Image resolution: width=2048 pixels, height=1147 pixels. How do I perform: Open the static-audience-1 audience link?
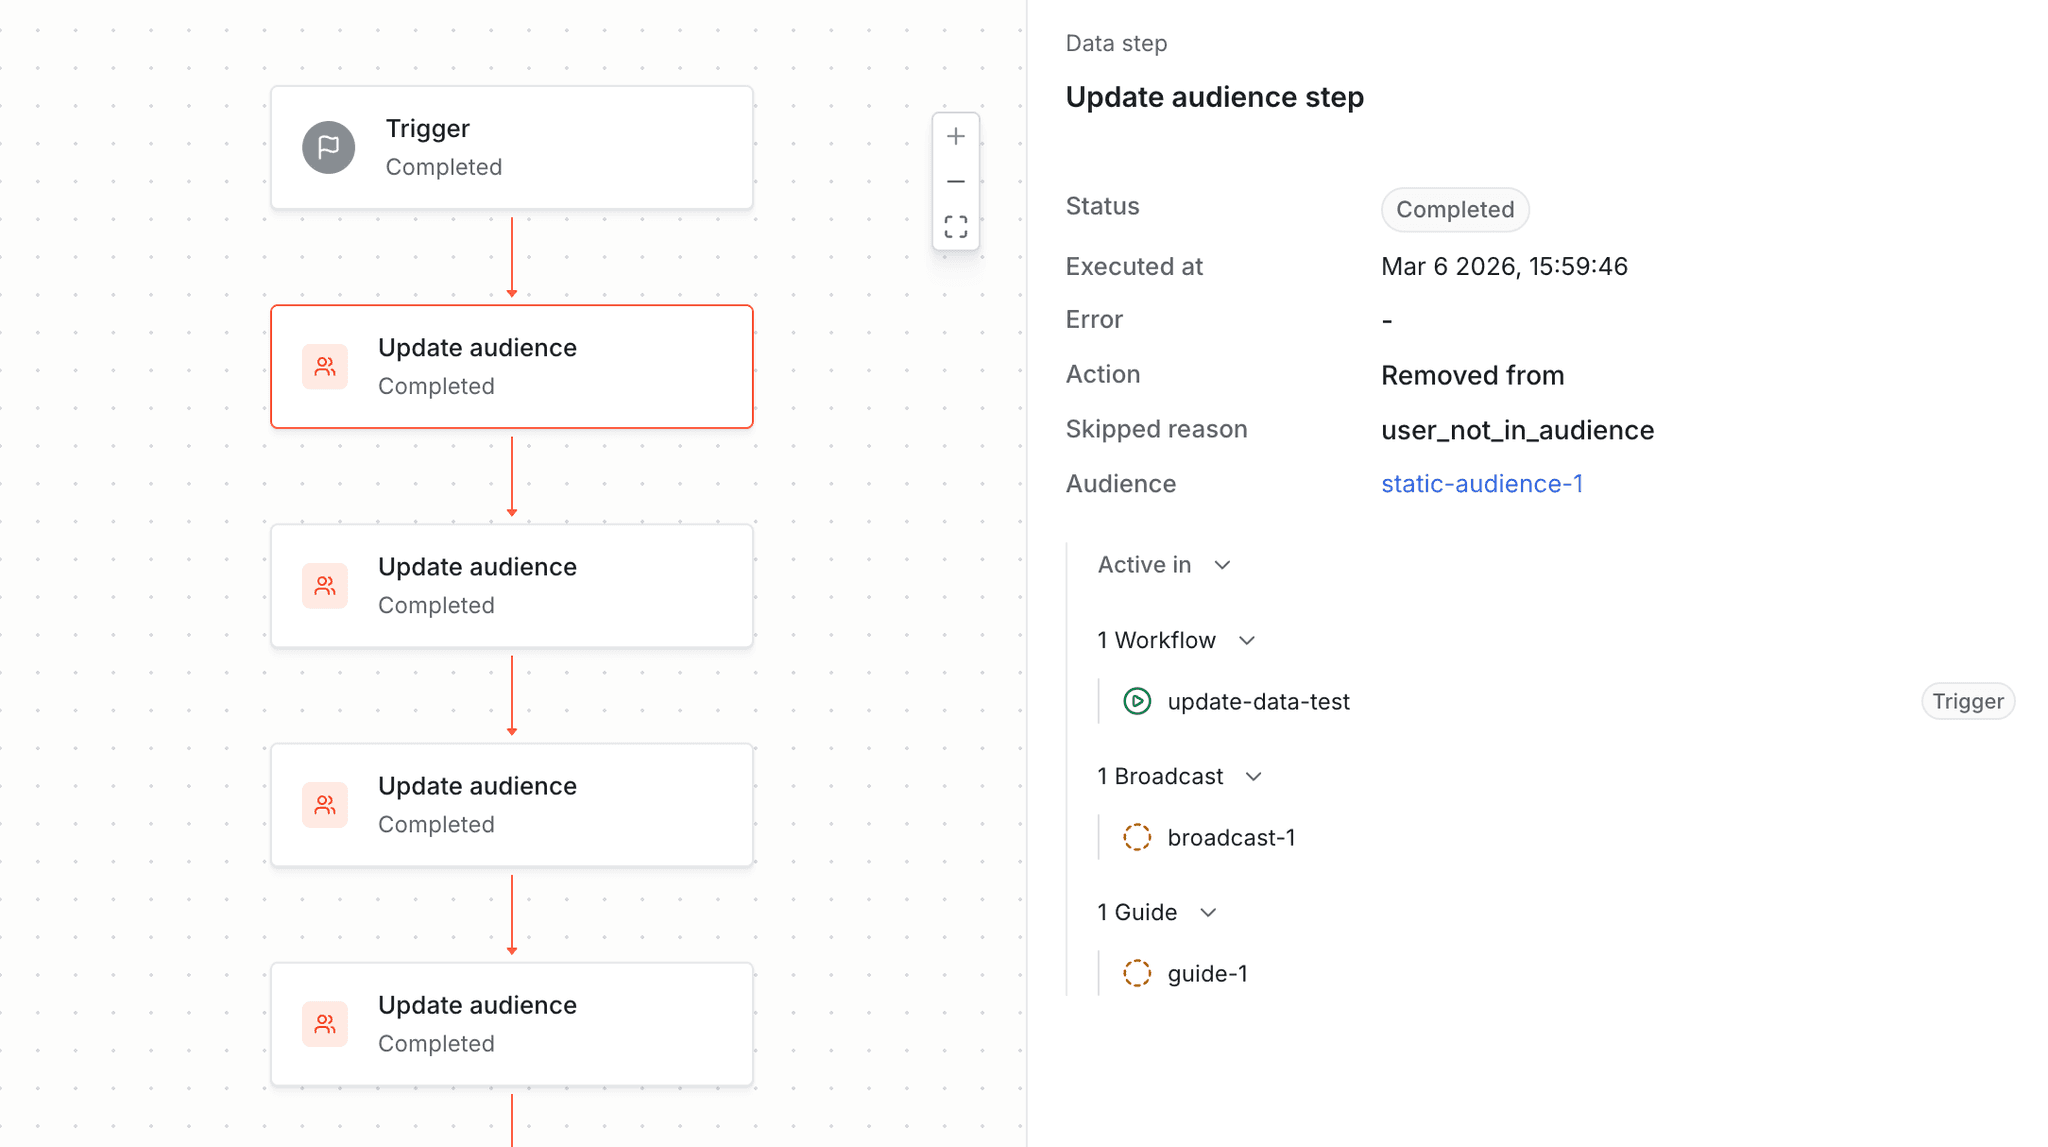tap(1482, 483)
